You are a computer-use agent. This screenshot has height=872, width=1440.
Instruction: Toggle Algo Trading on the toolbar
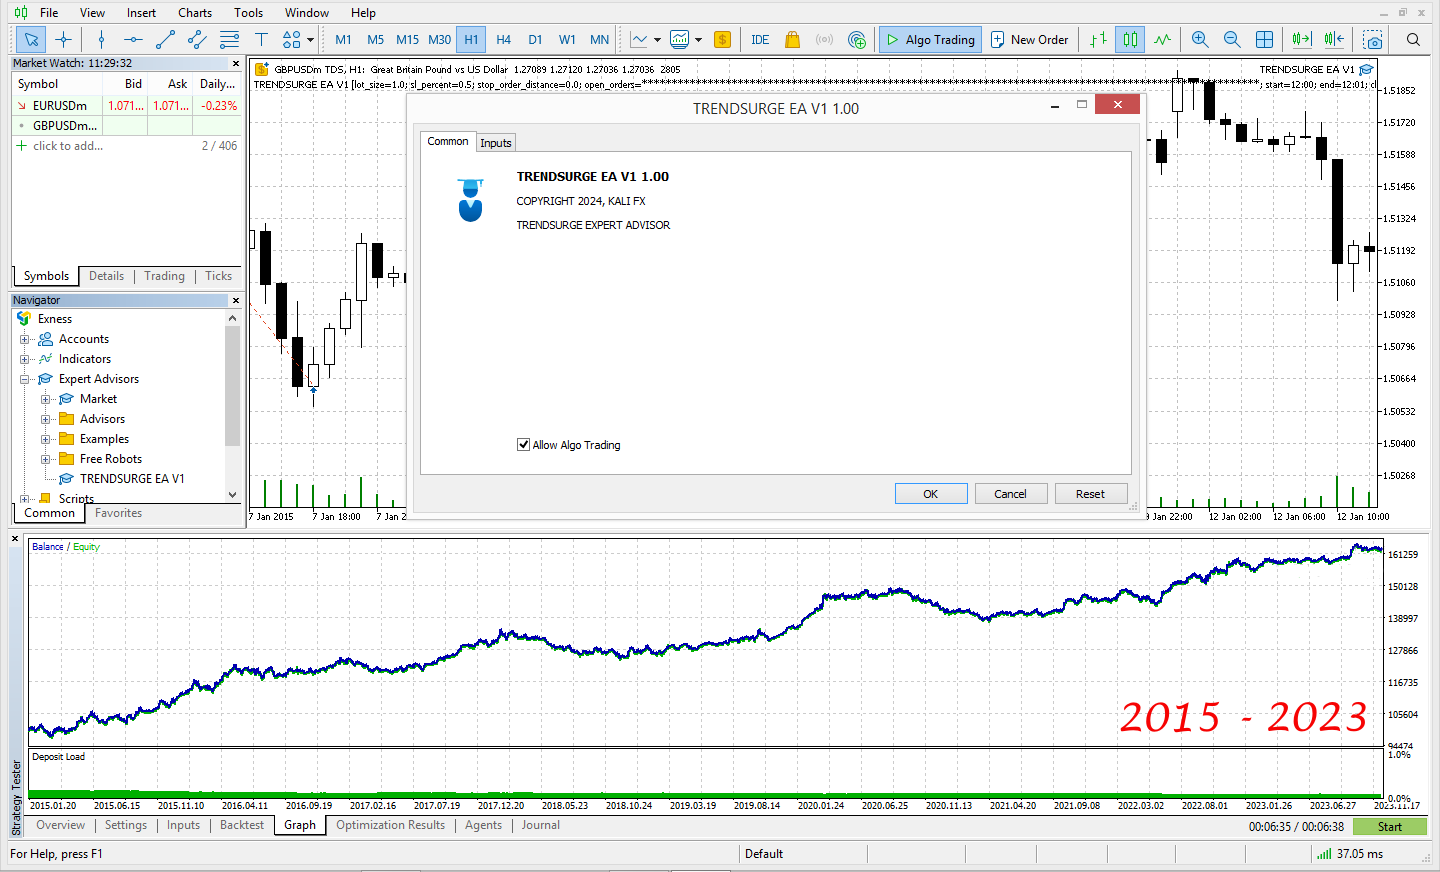(929, 40)
